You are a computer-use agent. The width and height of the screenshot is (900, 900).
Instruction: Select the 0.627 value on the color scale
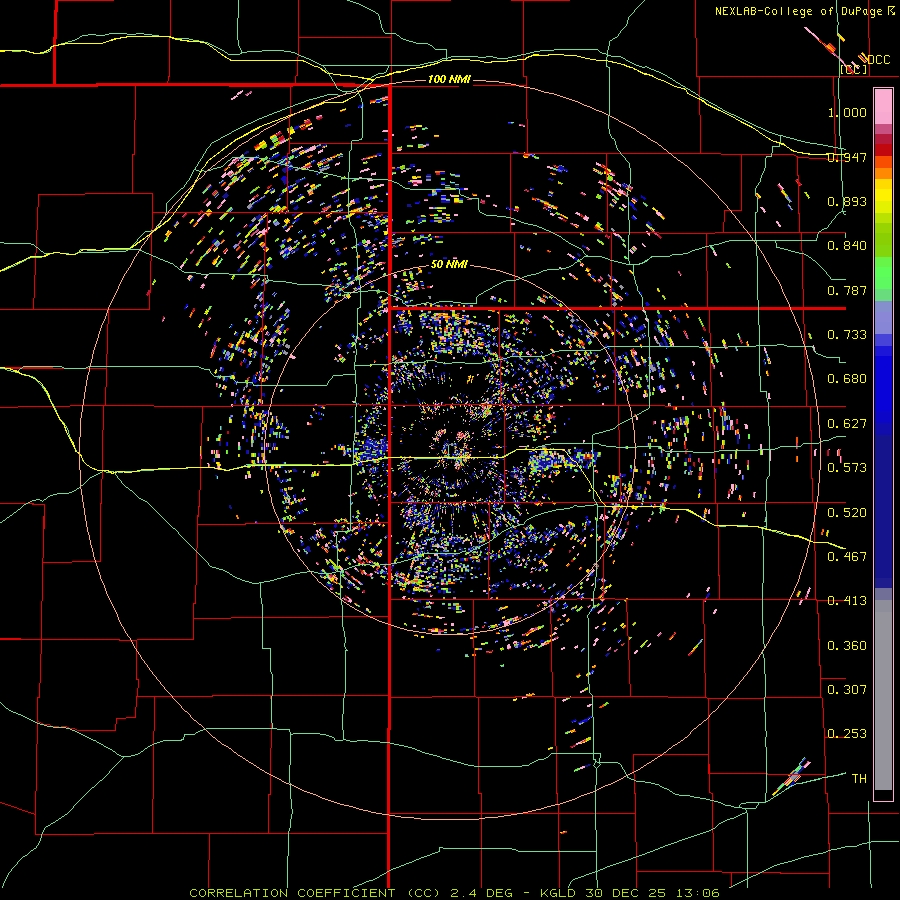tap(847, 424)
